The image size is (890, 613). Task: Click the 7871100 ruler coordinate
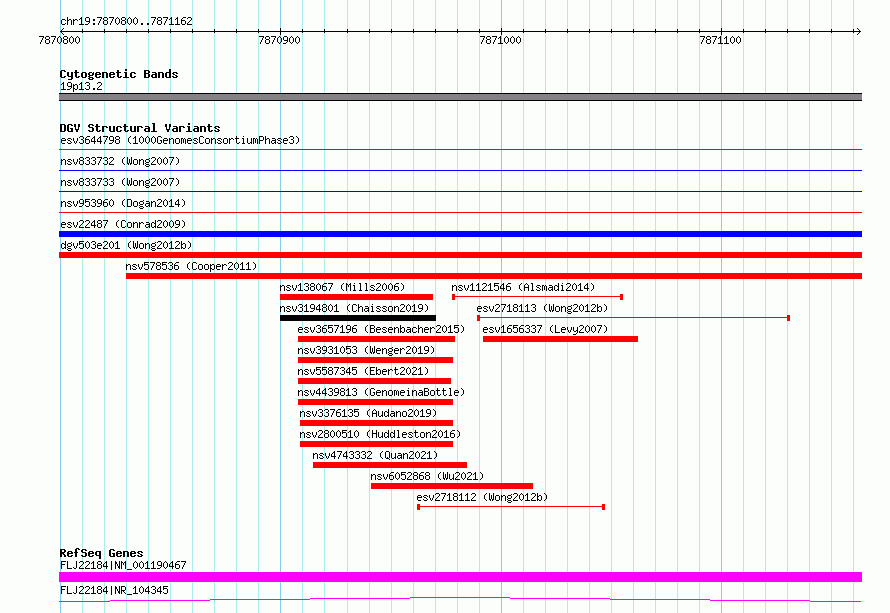coord(720,40)
